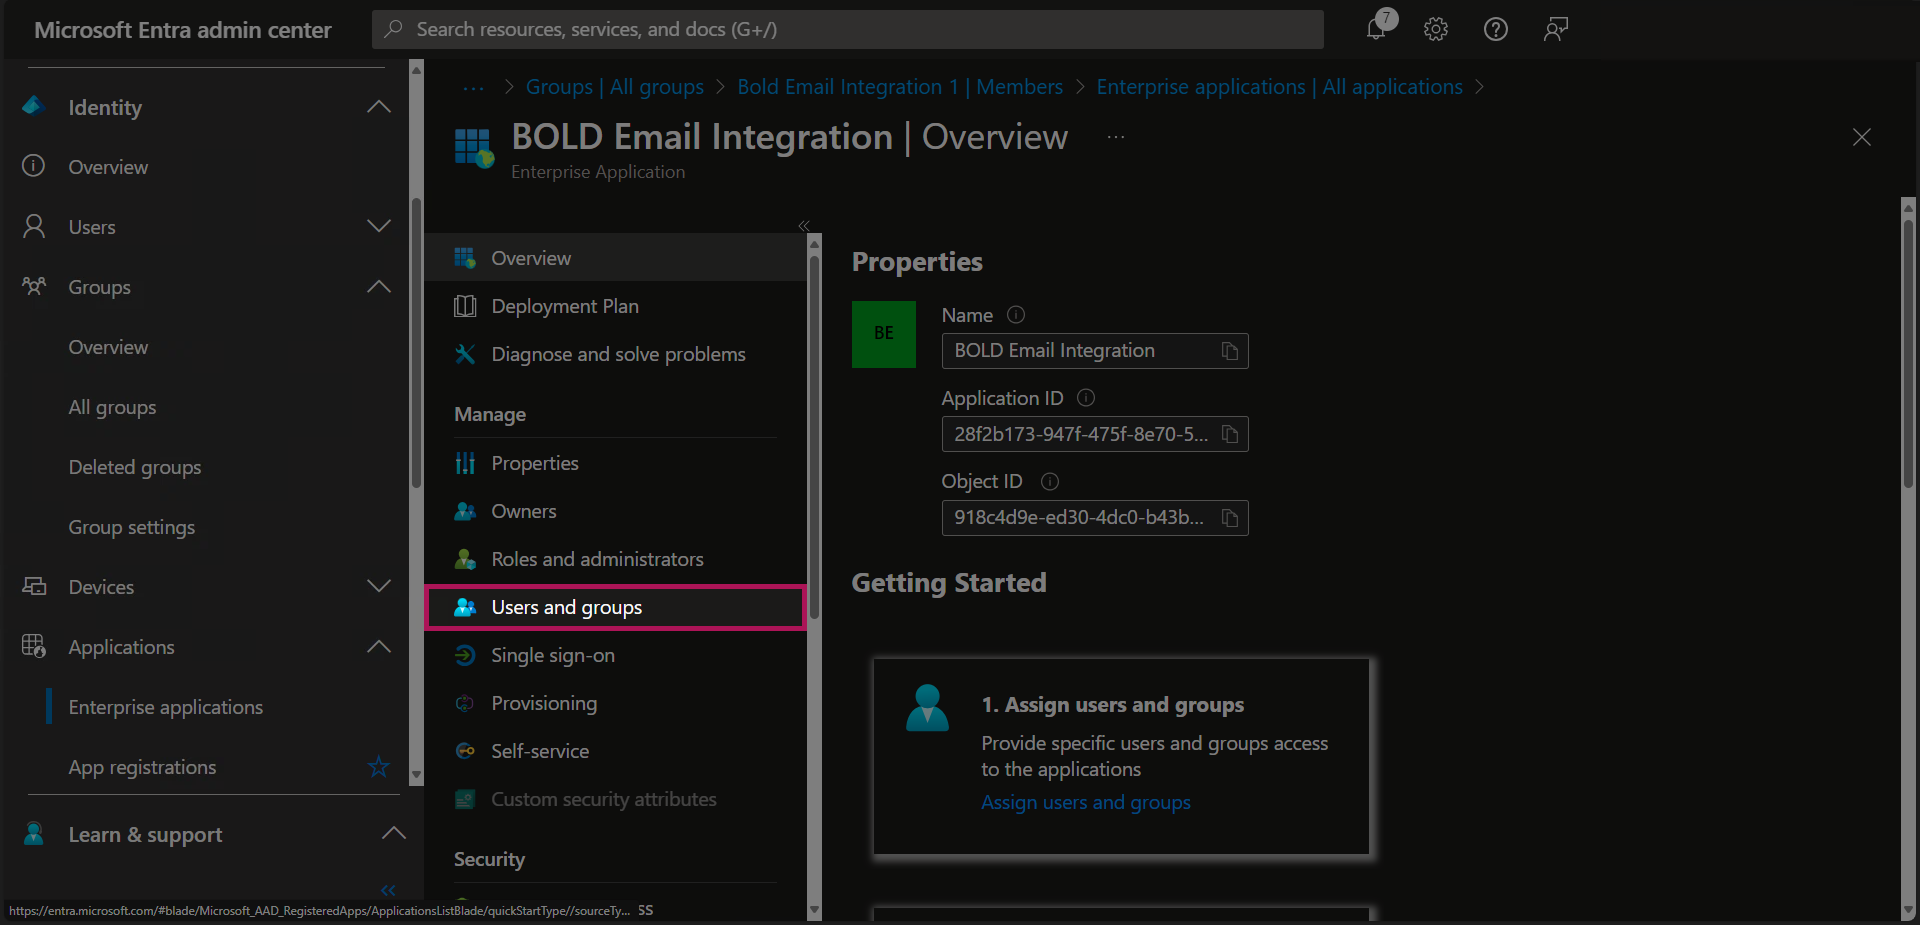Go to Groups | All groups breadcrumb
The width and height of the screenshot is (1920, 925).
(x=614, y=87)
